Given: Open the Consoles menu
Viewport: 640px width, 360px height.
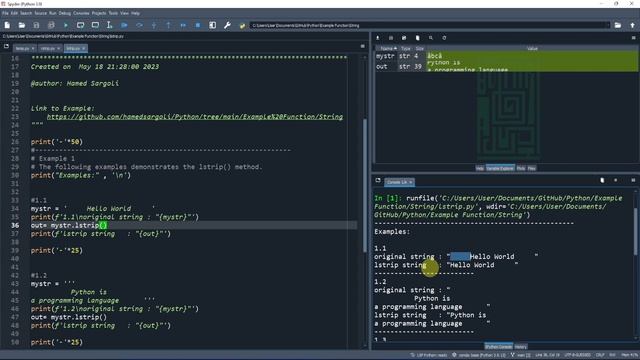Looking at the screenshot, I should click(x=81, y=13).
